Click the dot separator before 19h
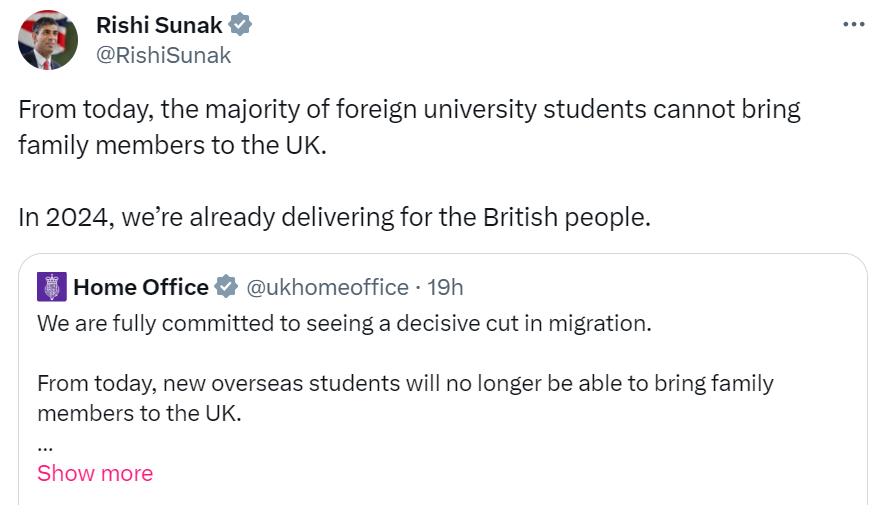 418,288
